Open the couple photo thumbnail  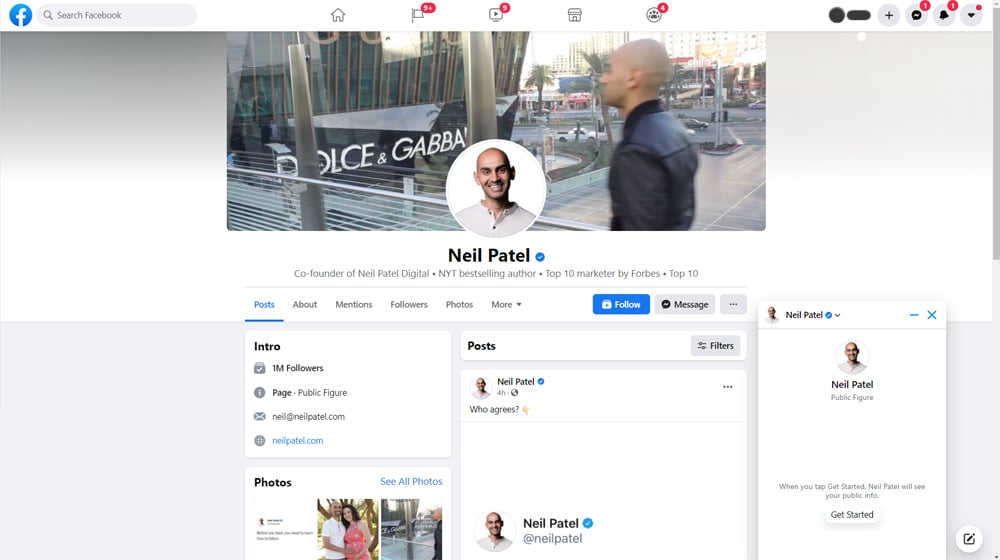pos(348,529)
